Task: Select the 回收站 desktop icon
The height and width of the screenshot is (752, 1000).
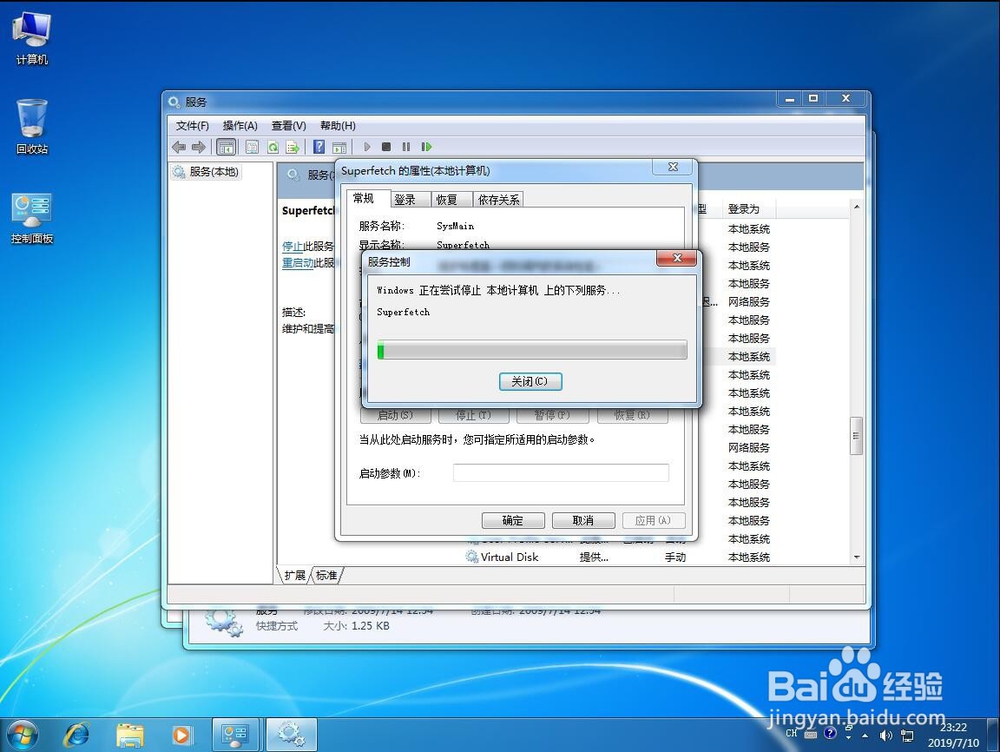Action: [32, 126]
